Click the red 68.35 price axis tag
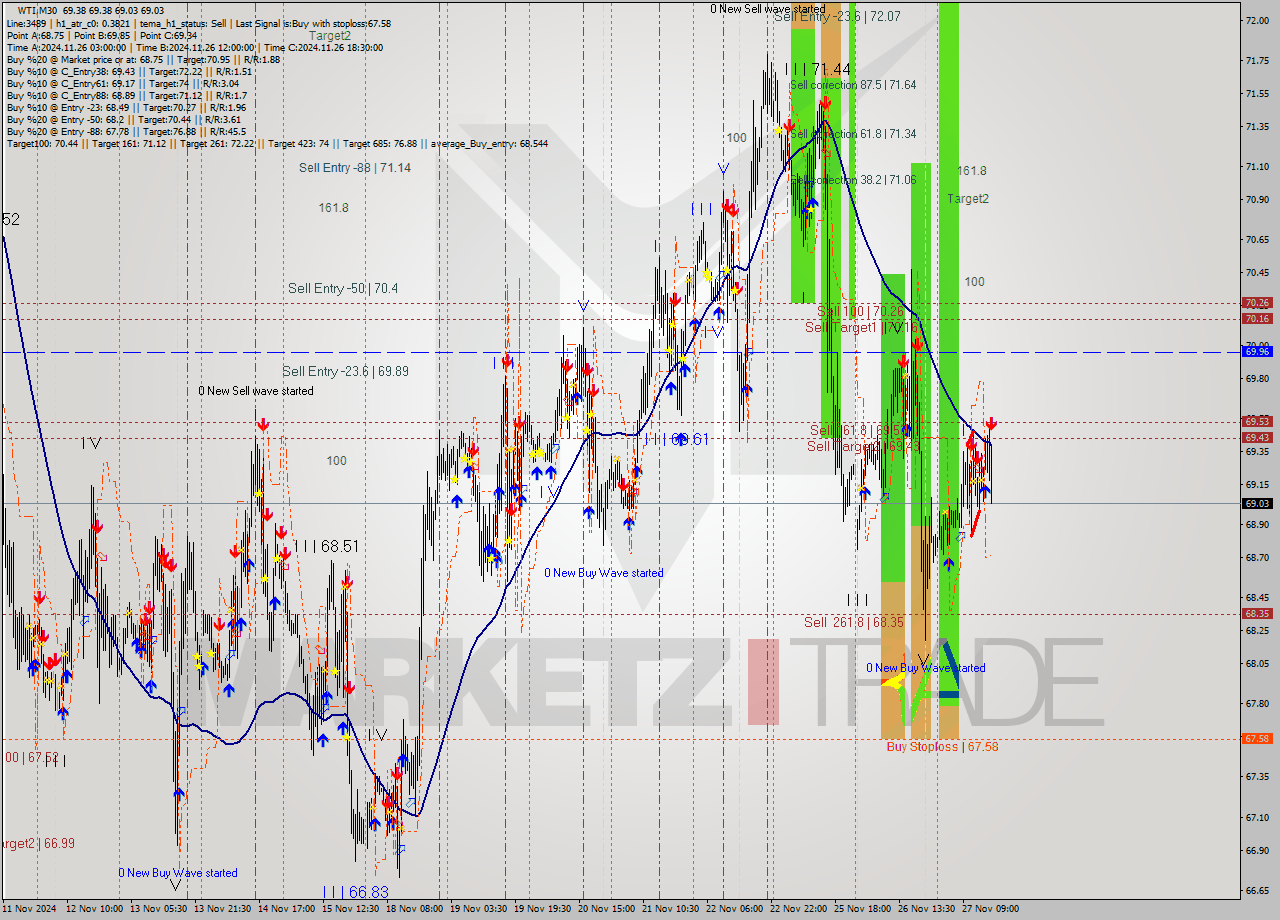1280x920 pixels. click(1257, 613)
